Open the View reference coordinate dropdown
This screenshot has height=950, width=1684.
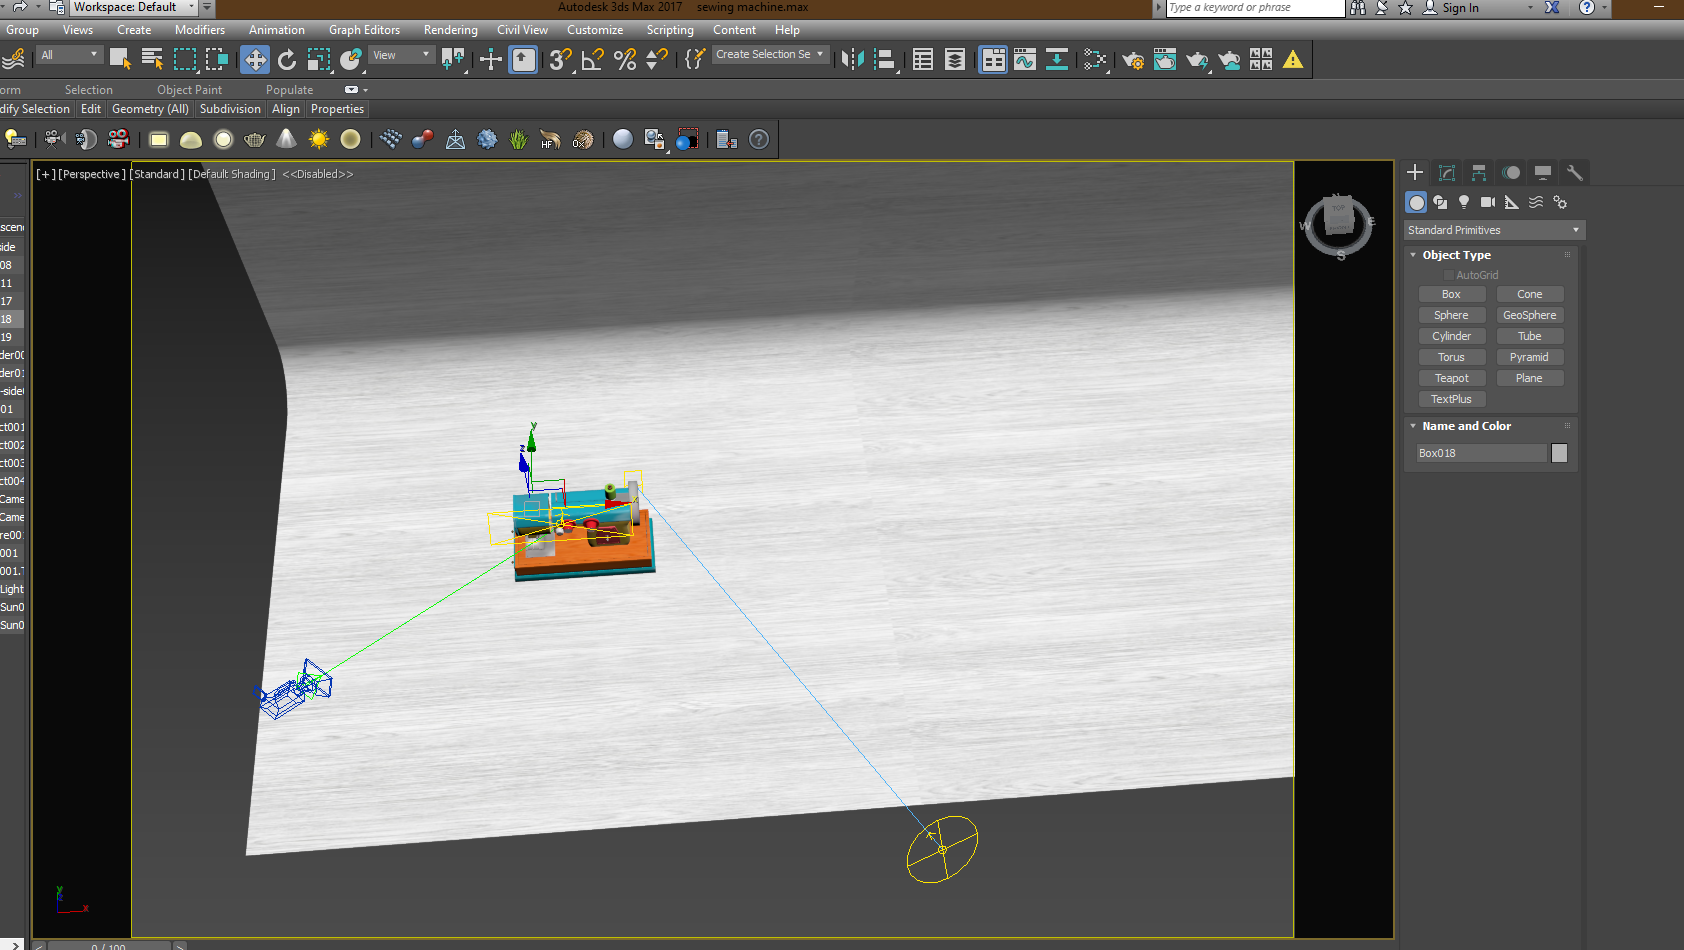[401, 55]
